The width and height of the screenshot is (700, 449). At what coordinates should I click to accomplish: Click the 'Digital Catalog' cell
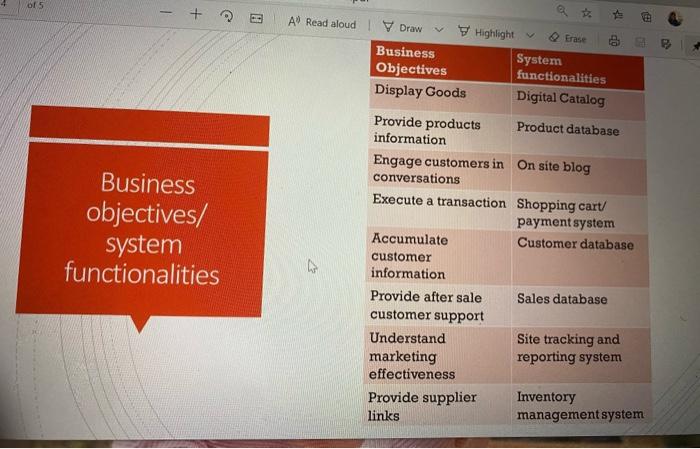(578, 103)
